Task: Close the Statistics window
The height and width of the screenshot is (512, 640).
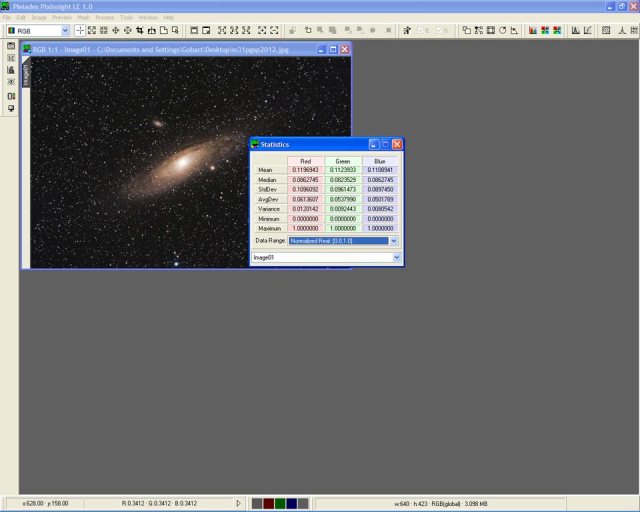Action: pyautogui.click(x=397, y=144)
